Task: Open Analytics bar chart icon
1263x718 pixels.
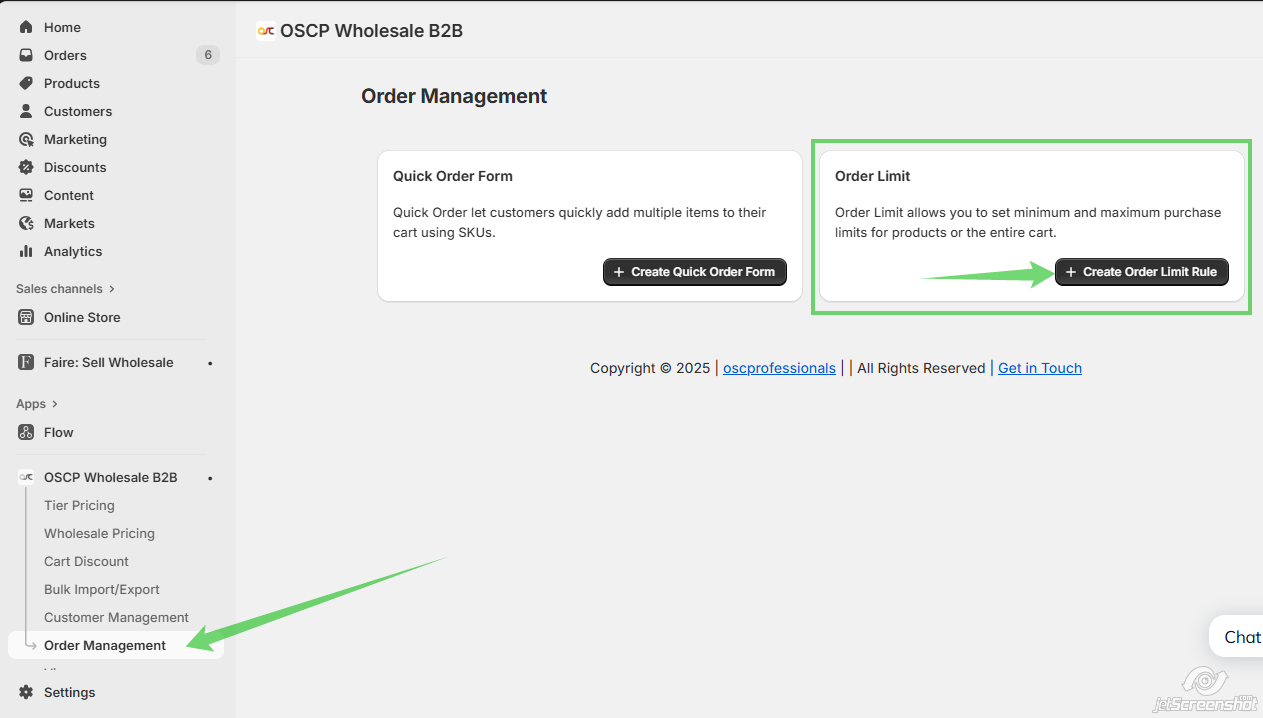Action: point(26,251)
